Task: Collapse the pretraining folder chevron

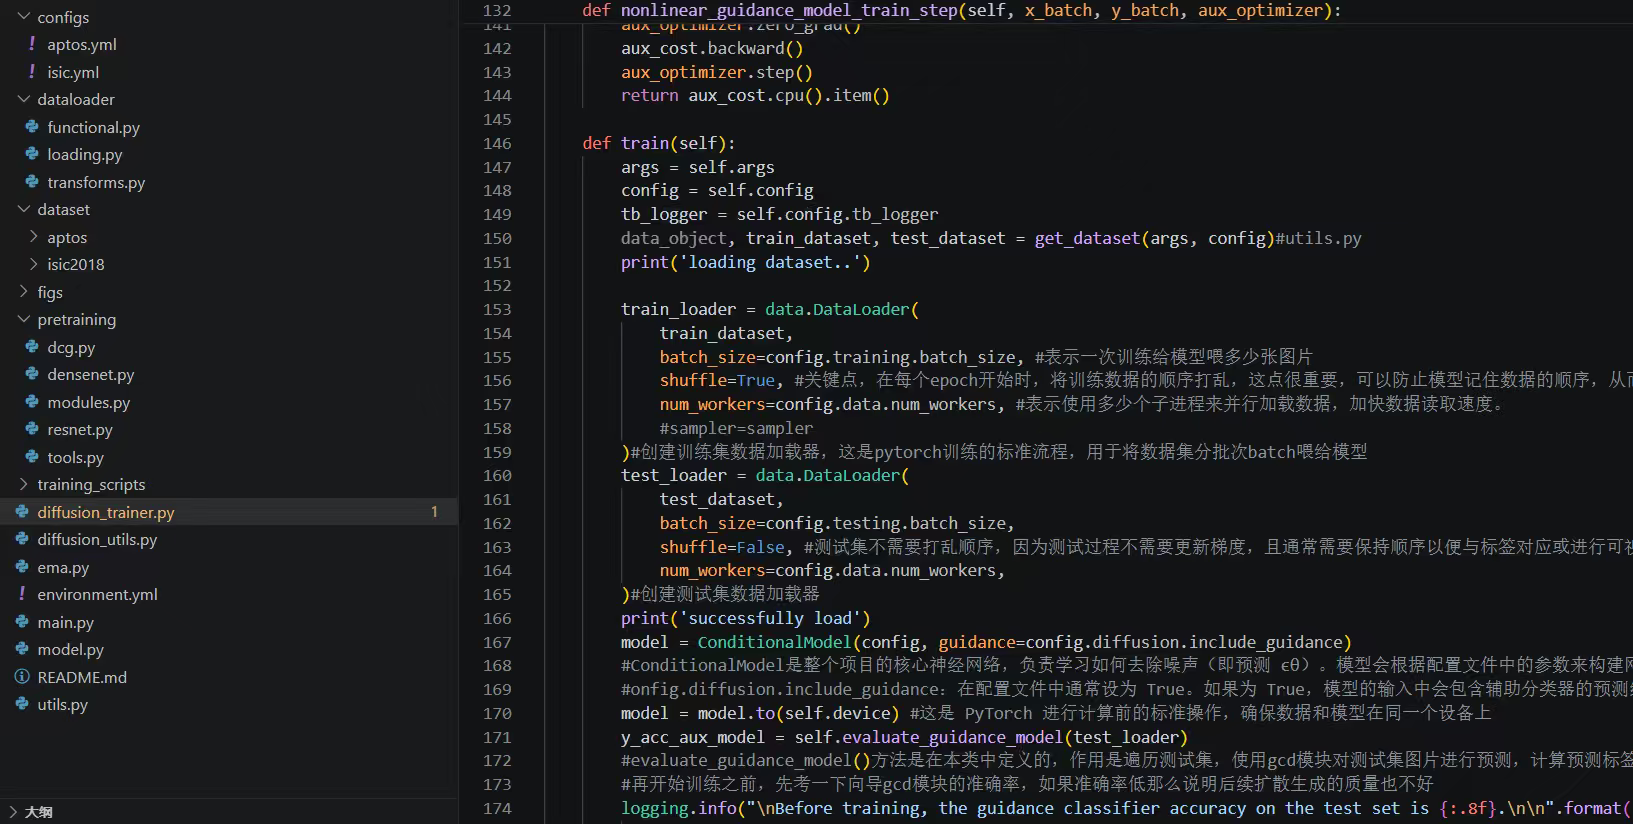Action: [x=23, y=319]
